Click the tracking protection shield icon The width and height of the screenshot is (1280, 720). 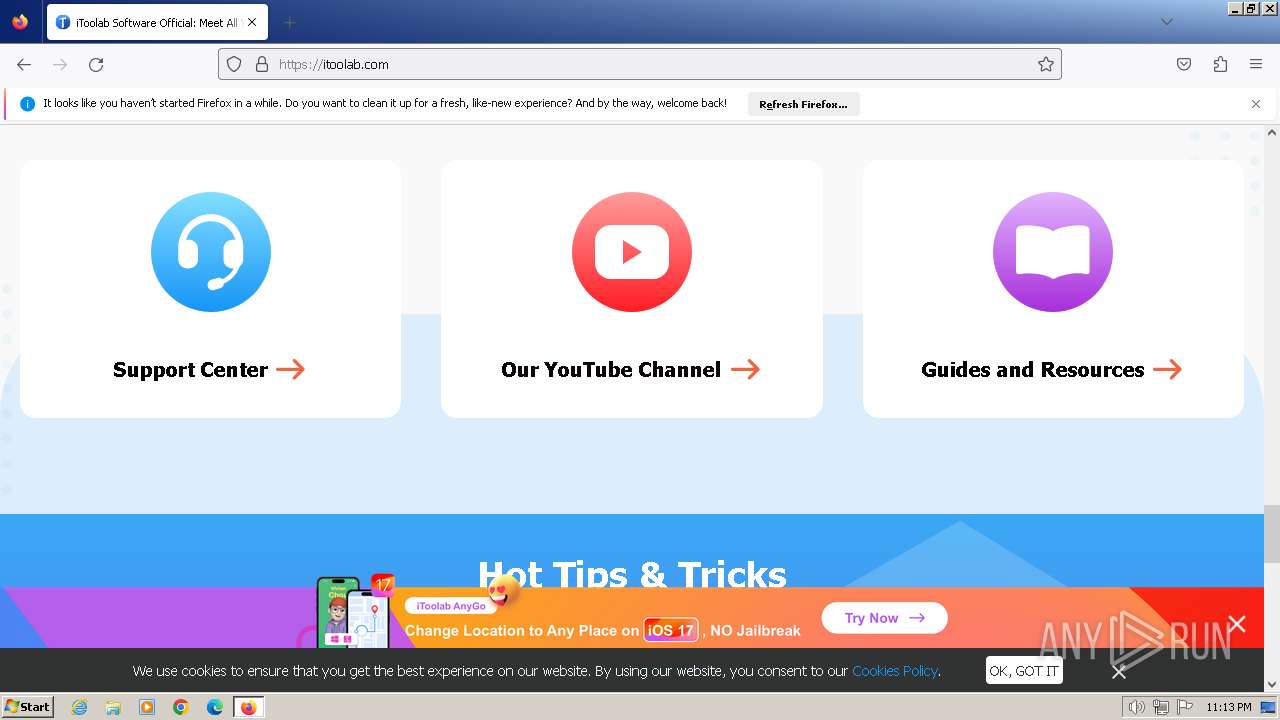[x=234, y=64]
